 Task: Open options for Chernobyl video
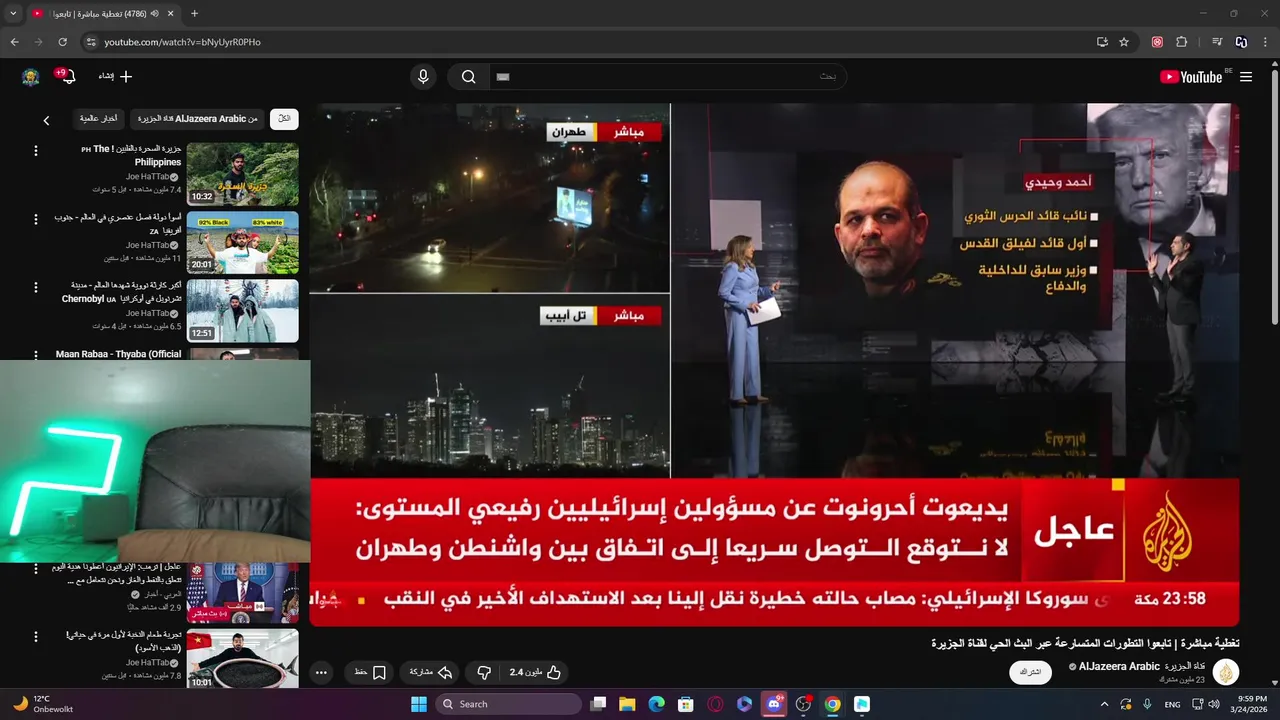(x=36, y=287)
